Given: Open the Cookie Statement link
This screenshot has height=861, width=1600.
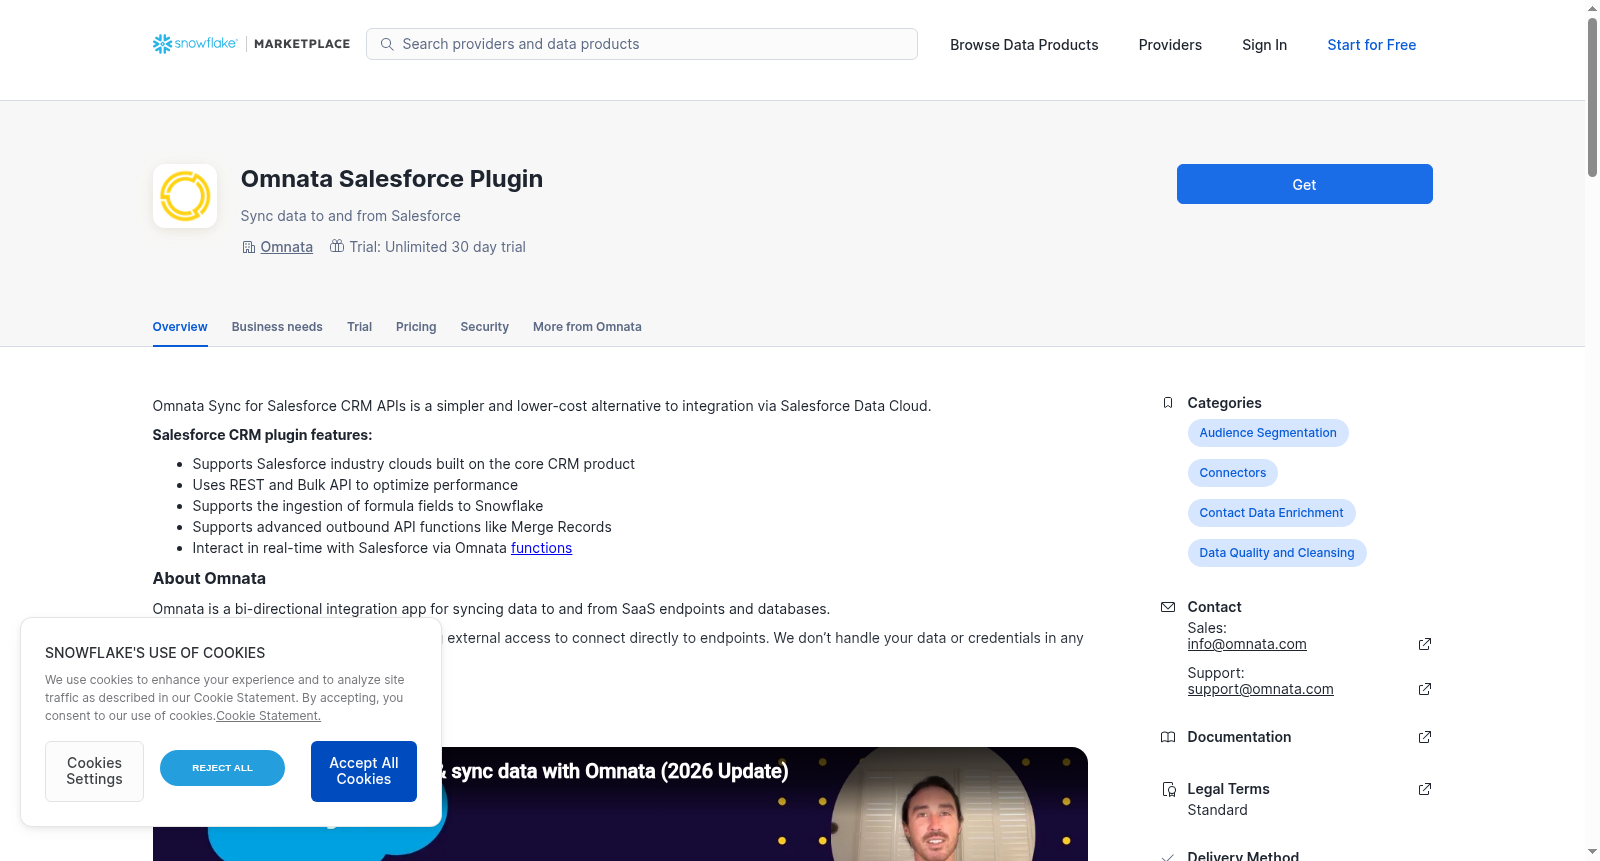Looking at the screenshot, I should (268, 716).
